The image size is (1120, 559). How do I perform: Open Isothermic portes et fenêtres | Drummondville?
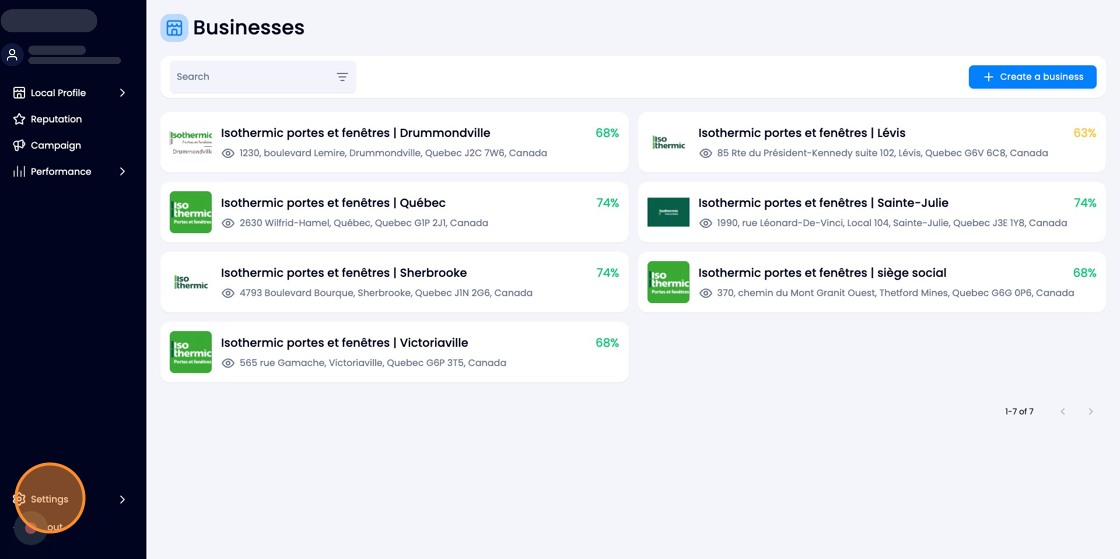pos(356,134)
